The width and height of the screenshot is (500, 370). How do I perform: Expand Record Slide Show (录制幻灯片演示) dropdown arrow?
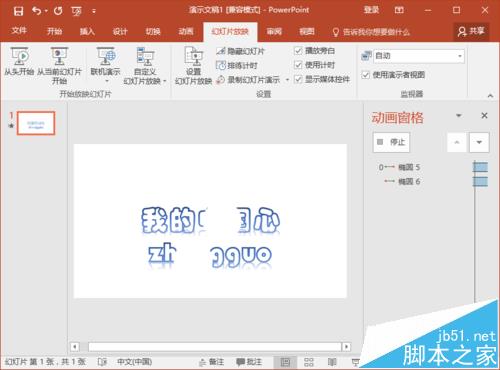click(287, 80)
